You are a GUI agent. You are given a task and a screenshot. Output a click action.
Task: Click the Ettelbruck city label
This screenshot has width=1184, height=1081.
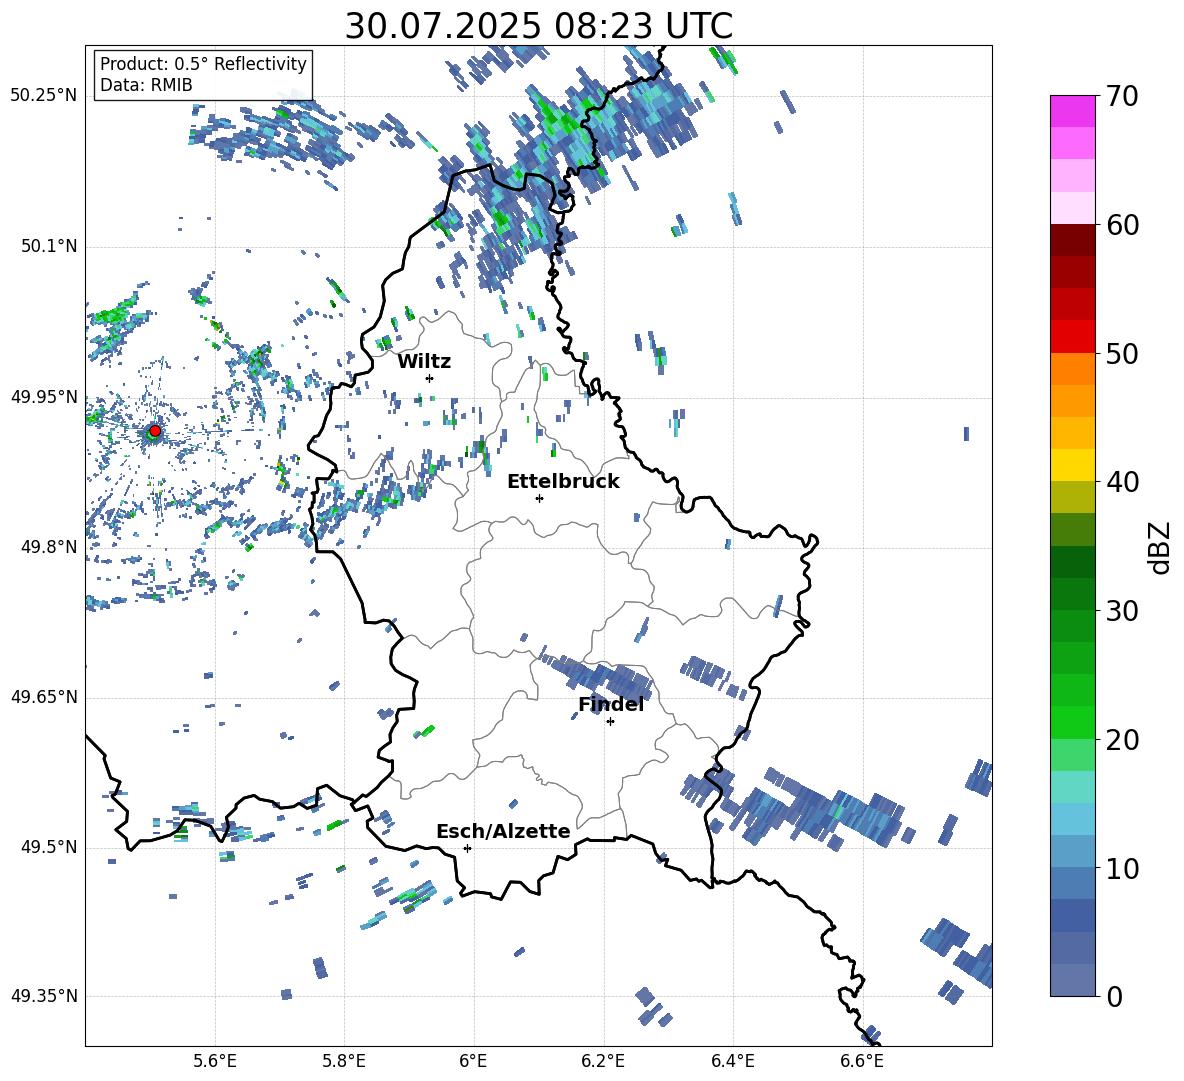563,482
